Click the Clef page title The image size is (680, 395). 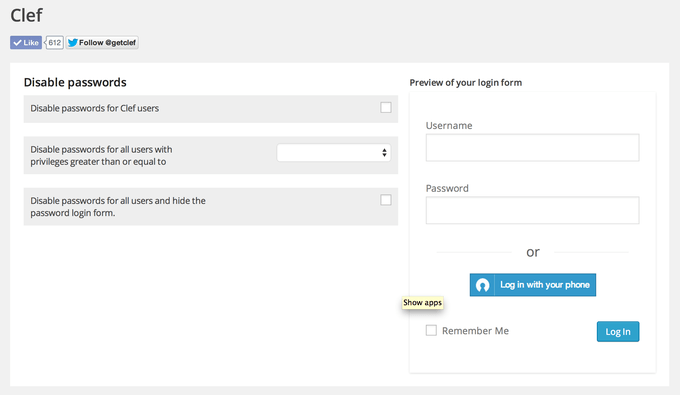coord(26,15)
